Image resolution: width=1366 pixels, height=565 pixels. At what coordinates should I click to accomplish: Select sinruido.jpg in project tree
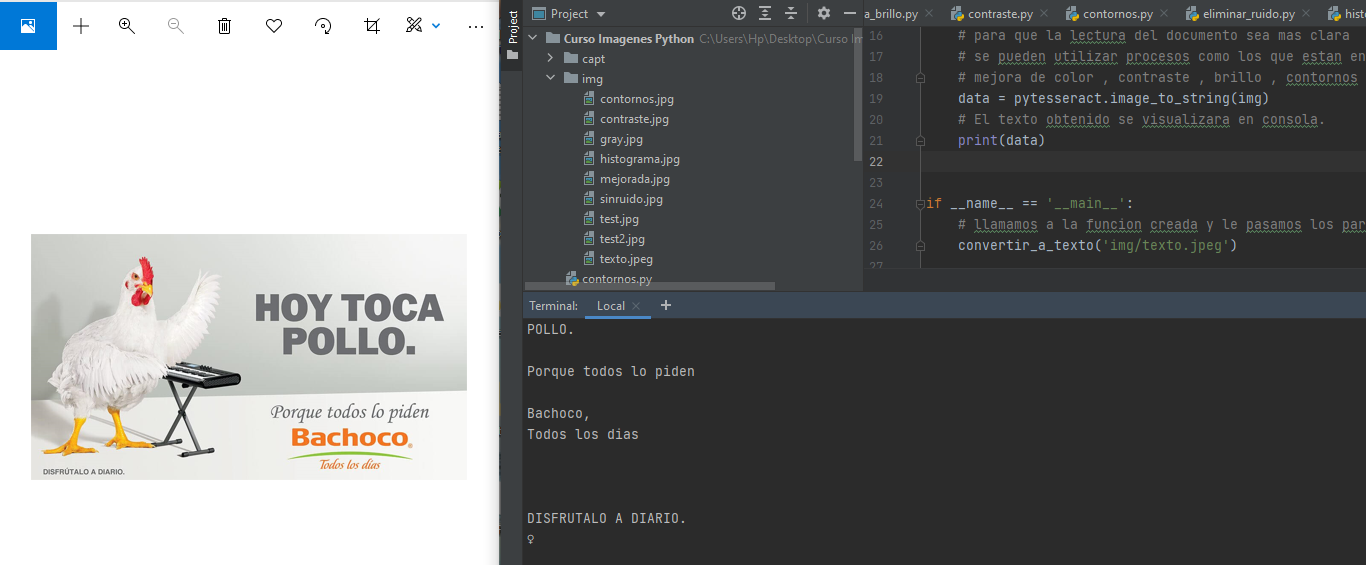click(631, 199)
